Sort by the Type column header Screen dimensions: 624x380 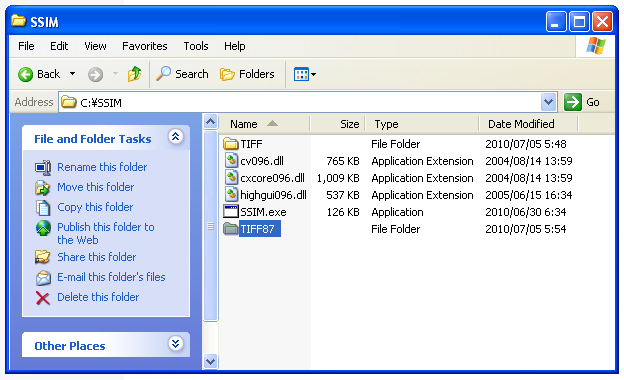pos(422,124)
